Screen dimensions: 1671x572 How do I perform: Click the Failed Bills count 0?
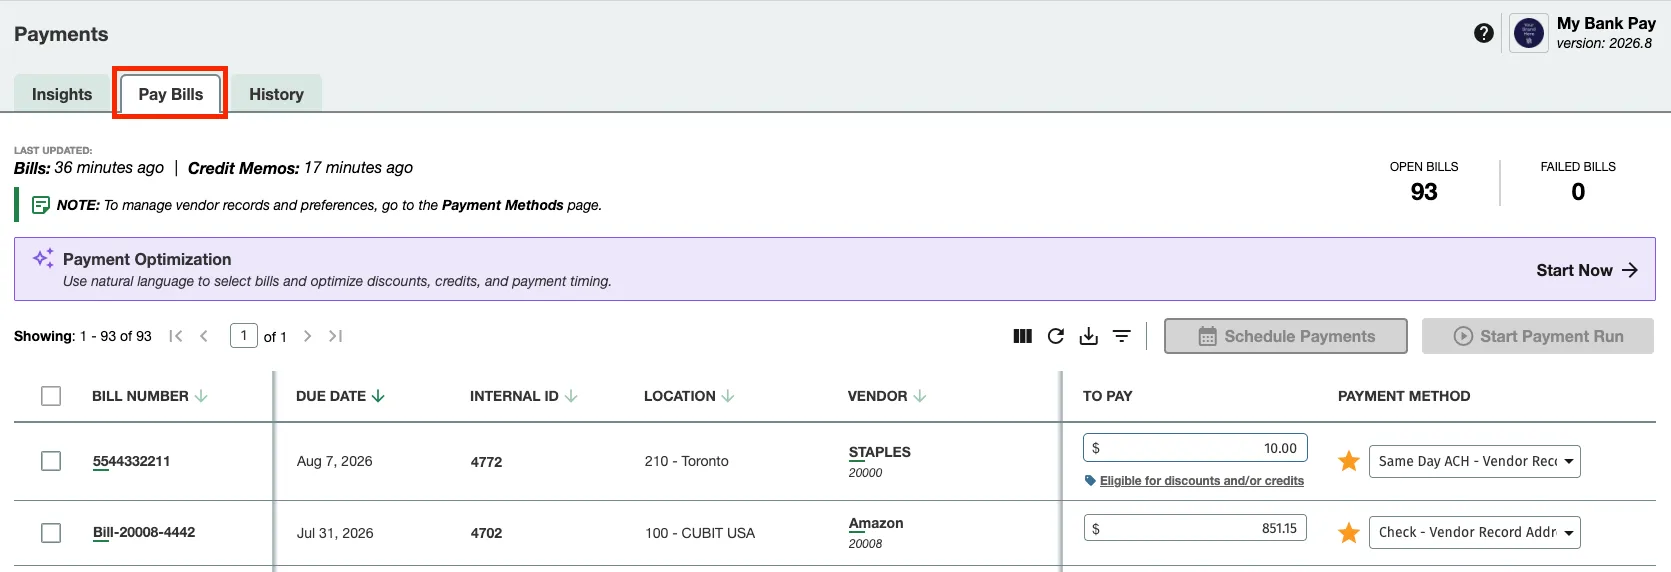(x=1578, y=192)
